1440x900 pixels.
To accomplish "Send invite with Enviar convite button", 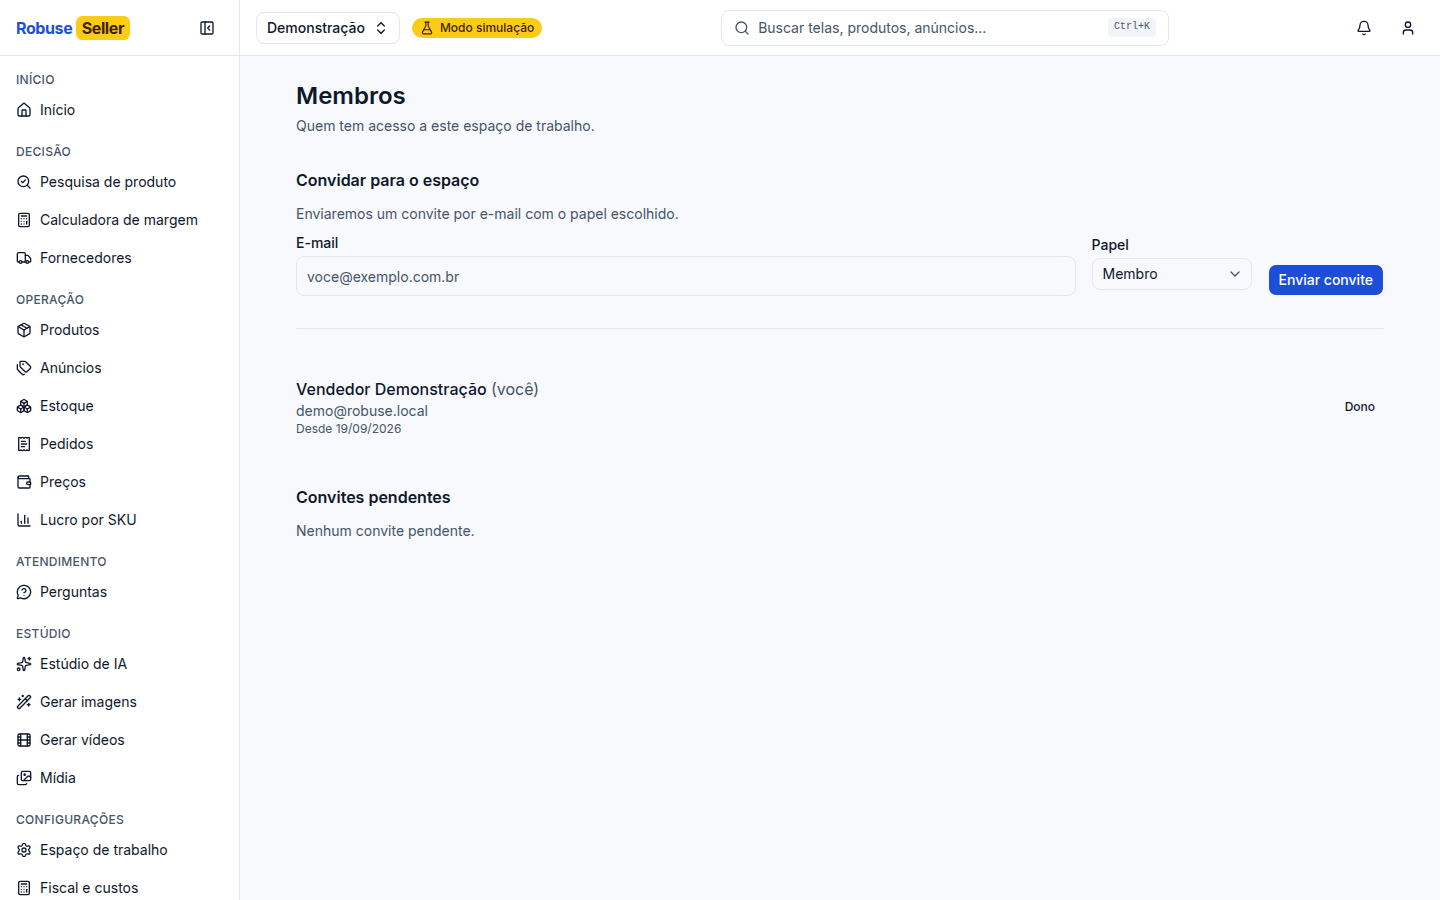I will point(1325,280).
